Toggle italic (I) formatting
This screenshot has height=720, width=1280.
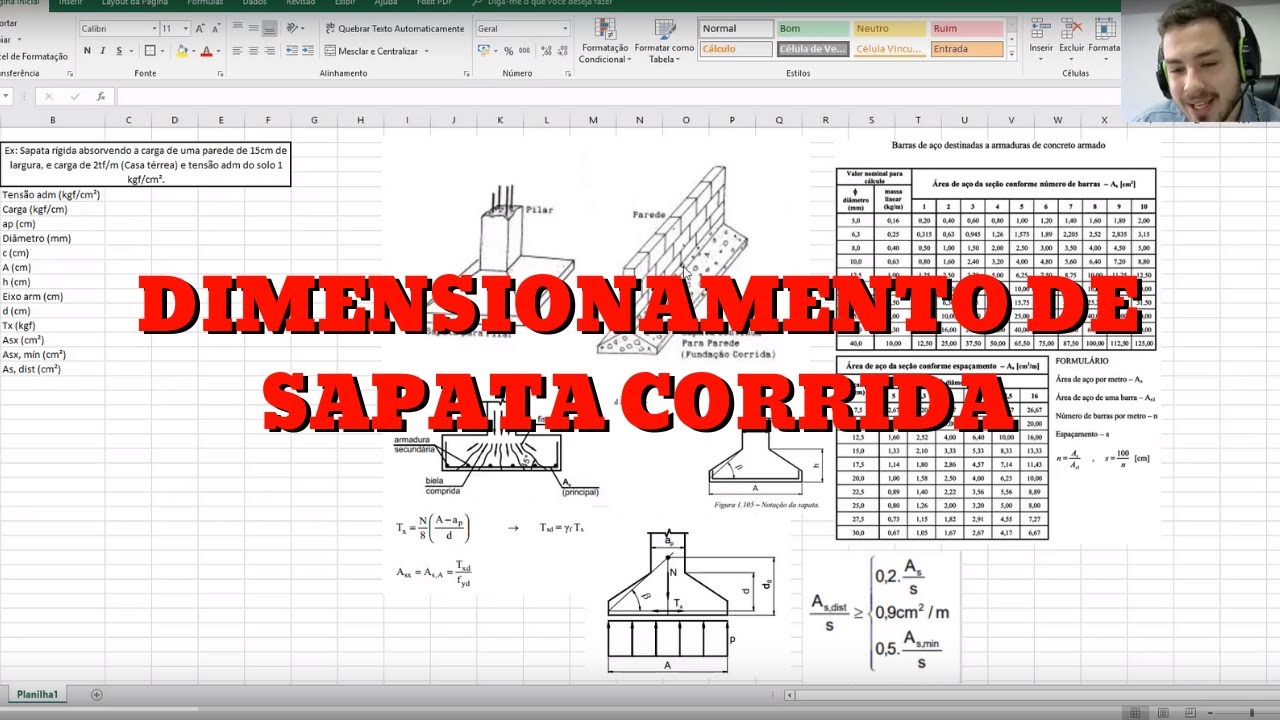point(103,51)
